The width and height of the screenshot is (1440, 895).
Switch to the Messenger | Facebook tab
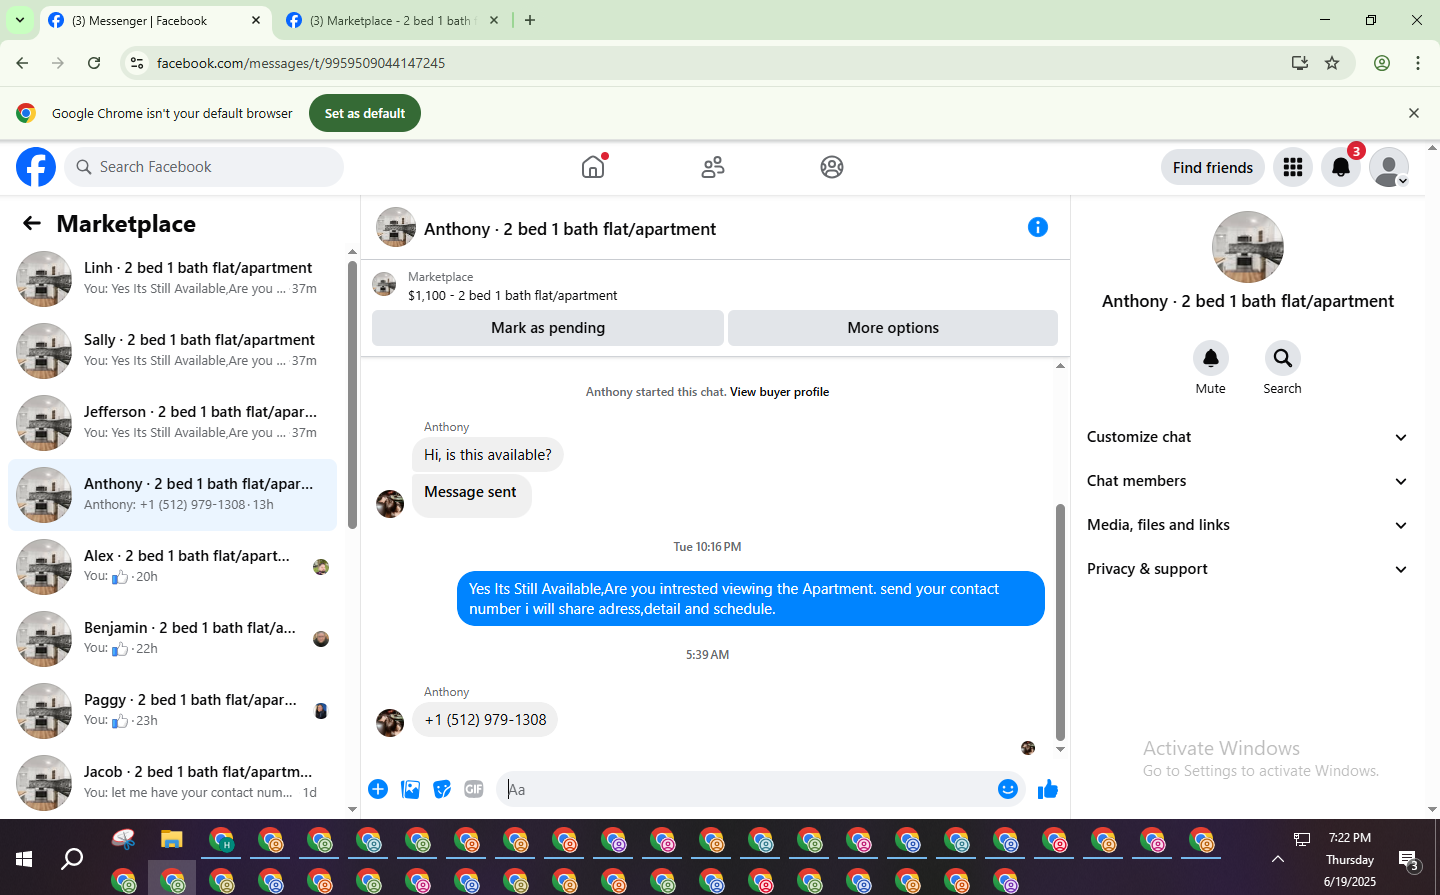click(155, 21)
